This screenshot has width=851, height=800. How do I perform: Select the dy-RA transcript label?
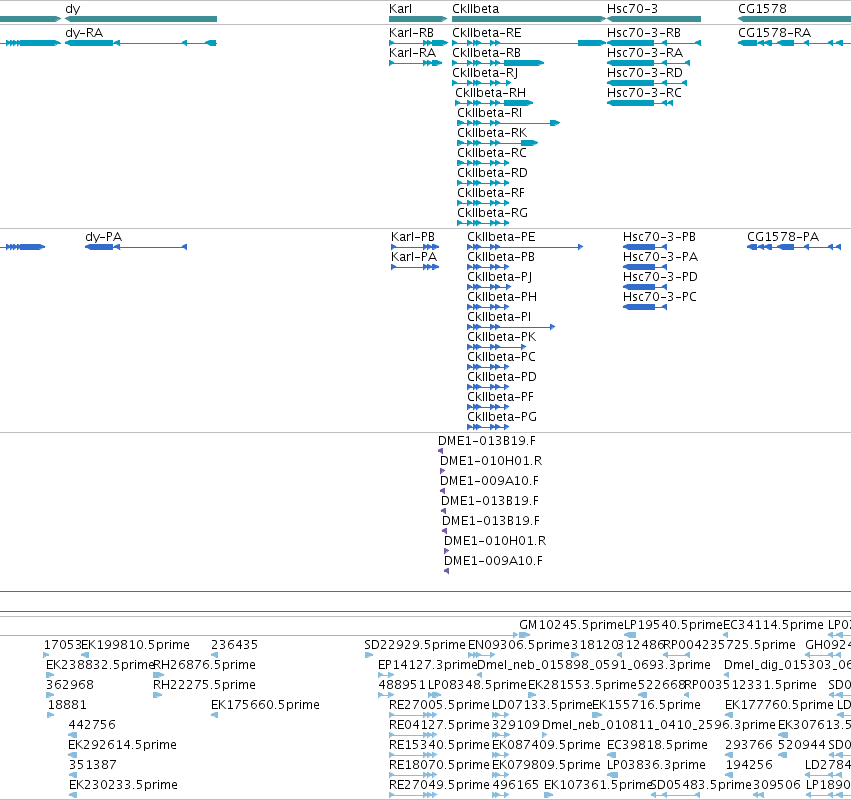pyautogui.click(x=84, y=33)
